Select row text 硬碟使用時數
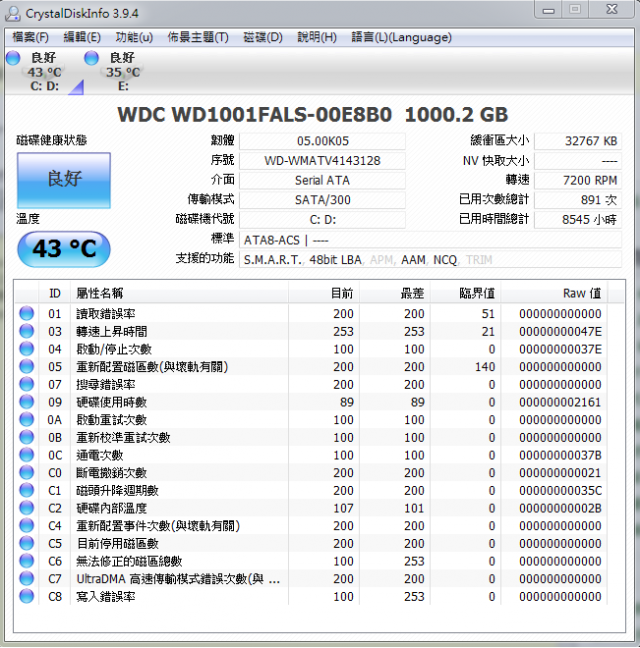The width and height of the screenshot is (640, 648). tap(112, 402)
